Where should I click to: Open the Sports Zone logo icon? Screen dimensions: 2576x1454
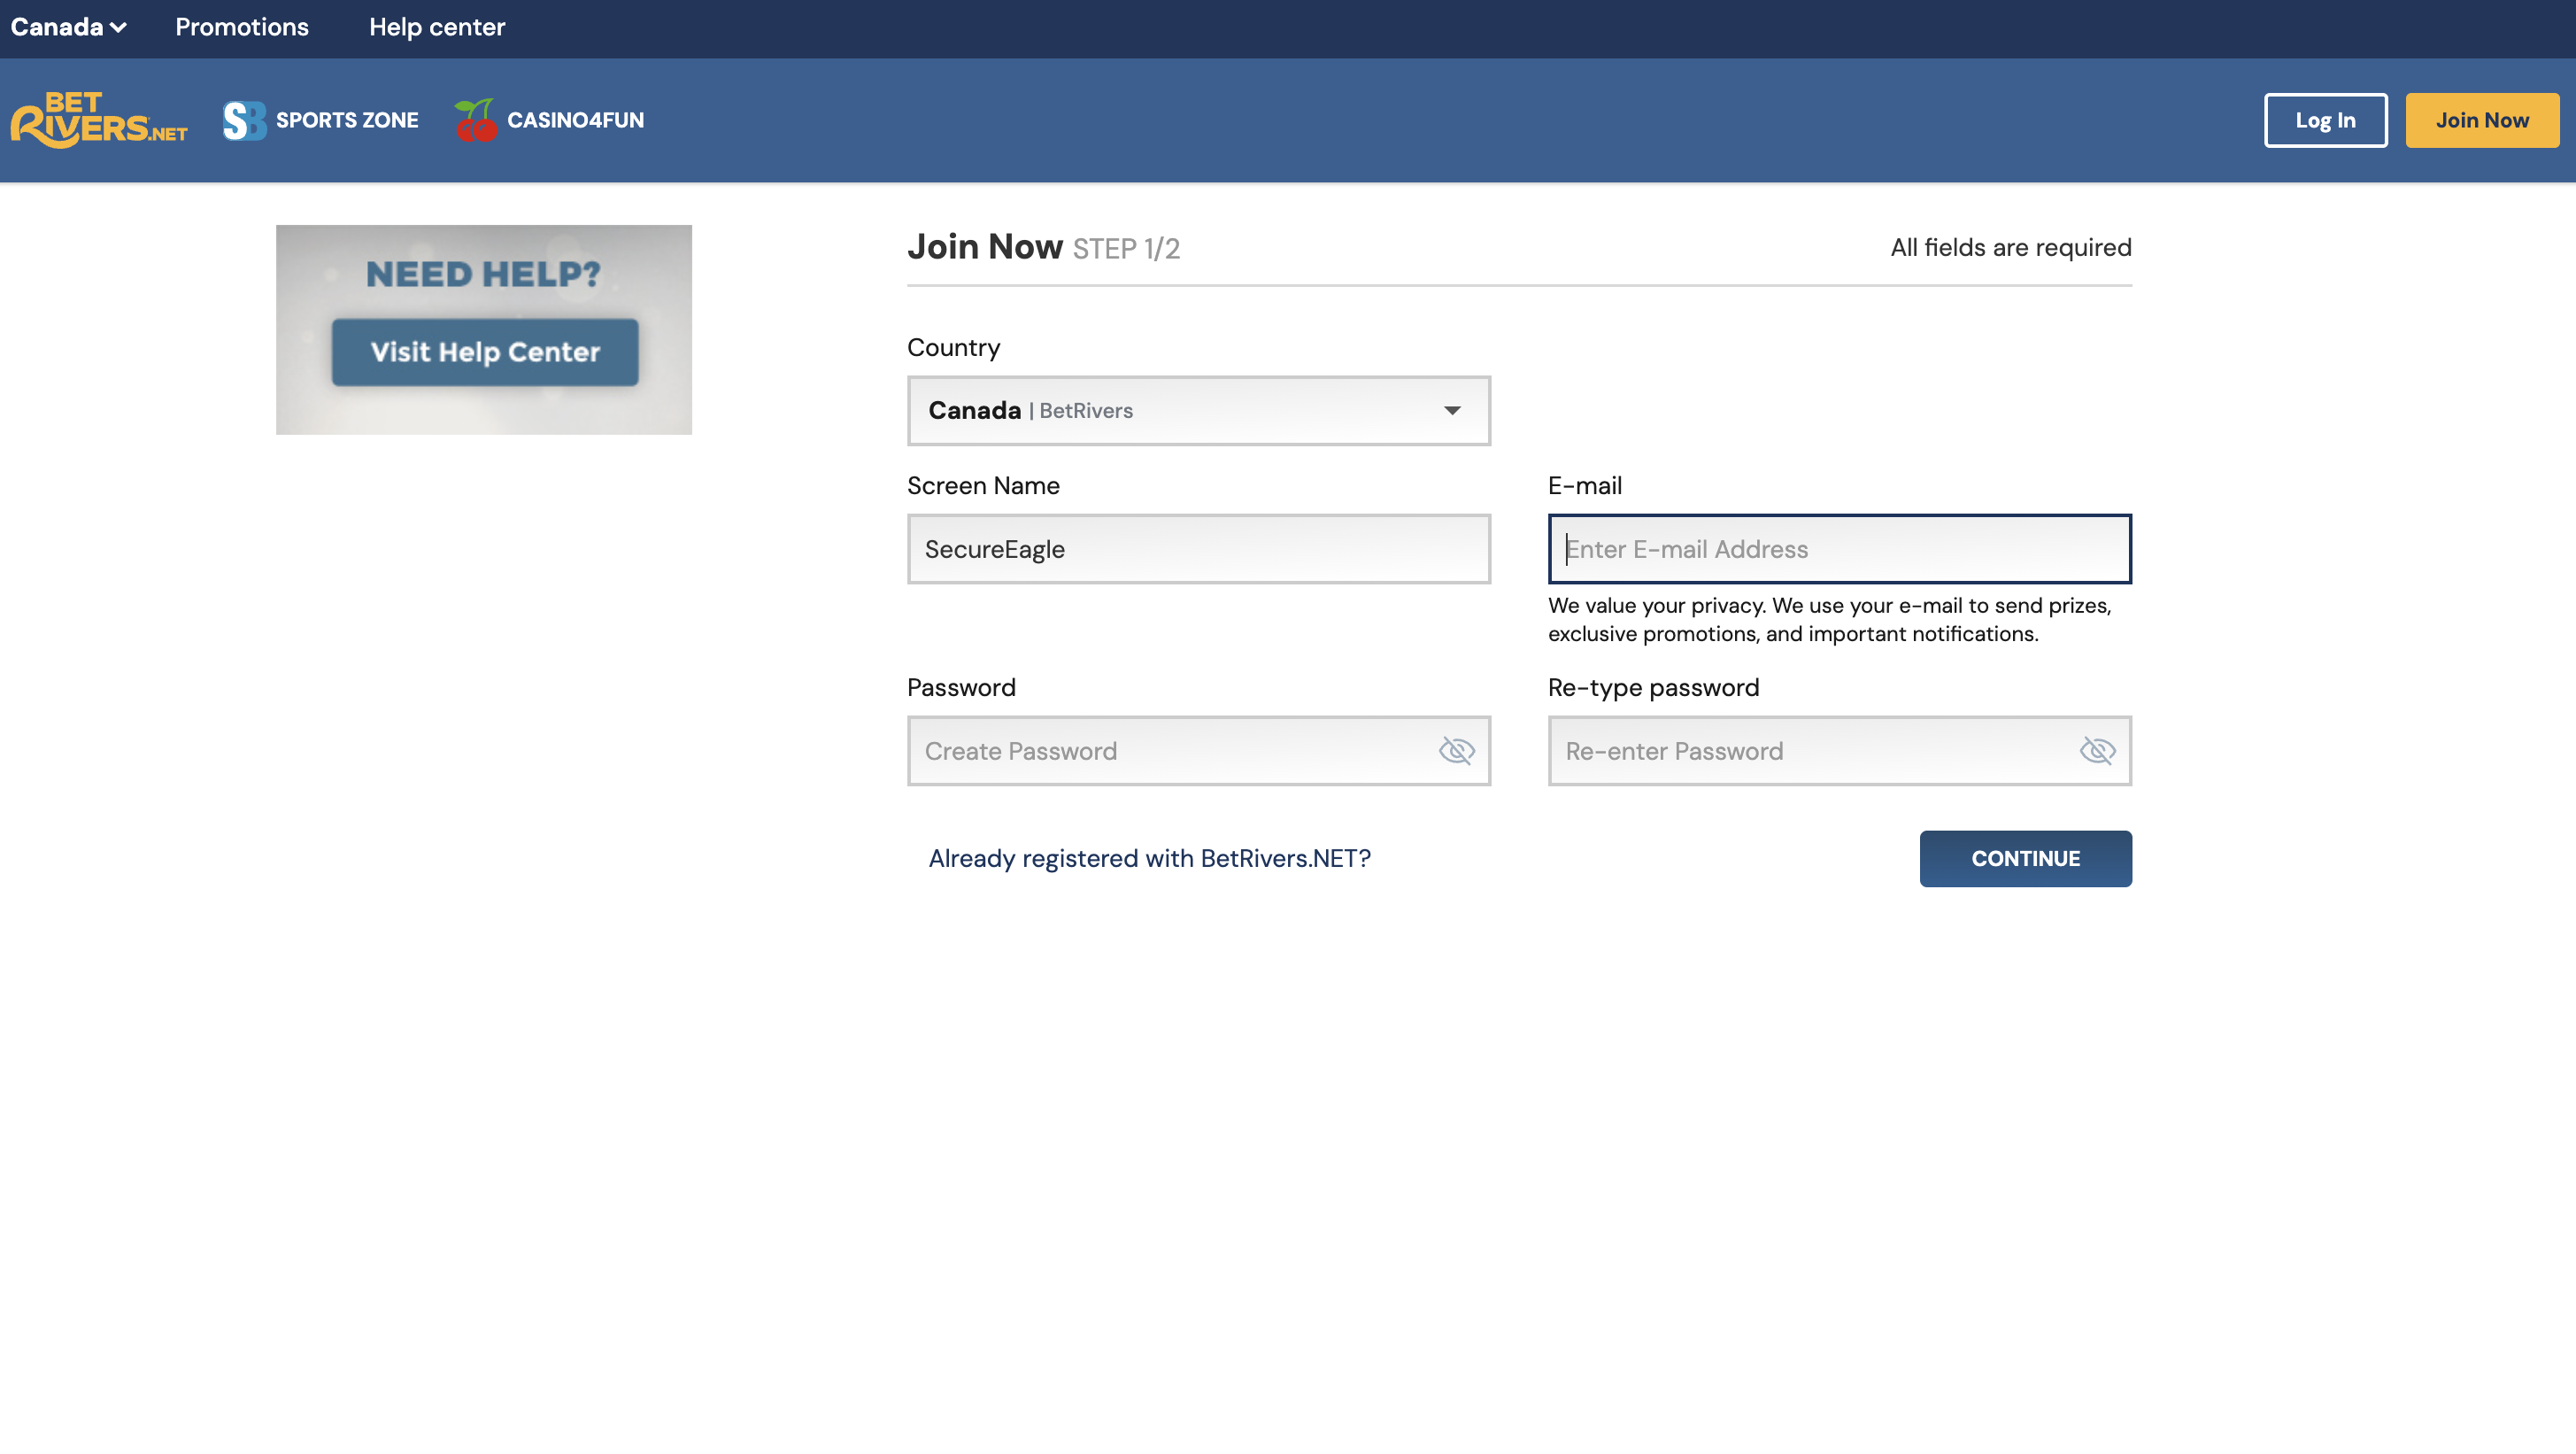point(244,120)
